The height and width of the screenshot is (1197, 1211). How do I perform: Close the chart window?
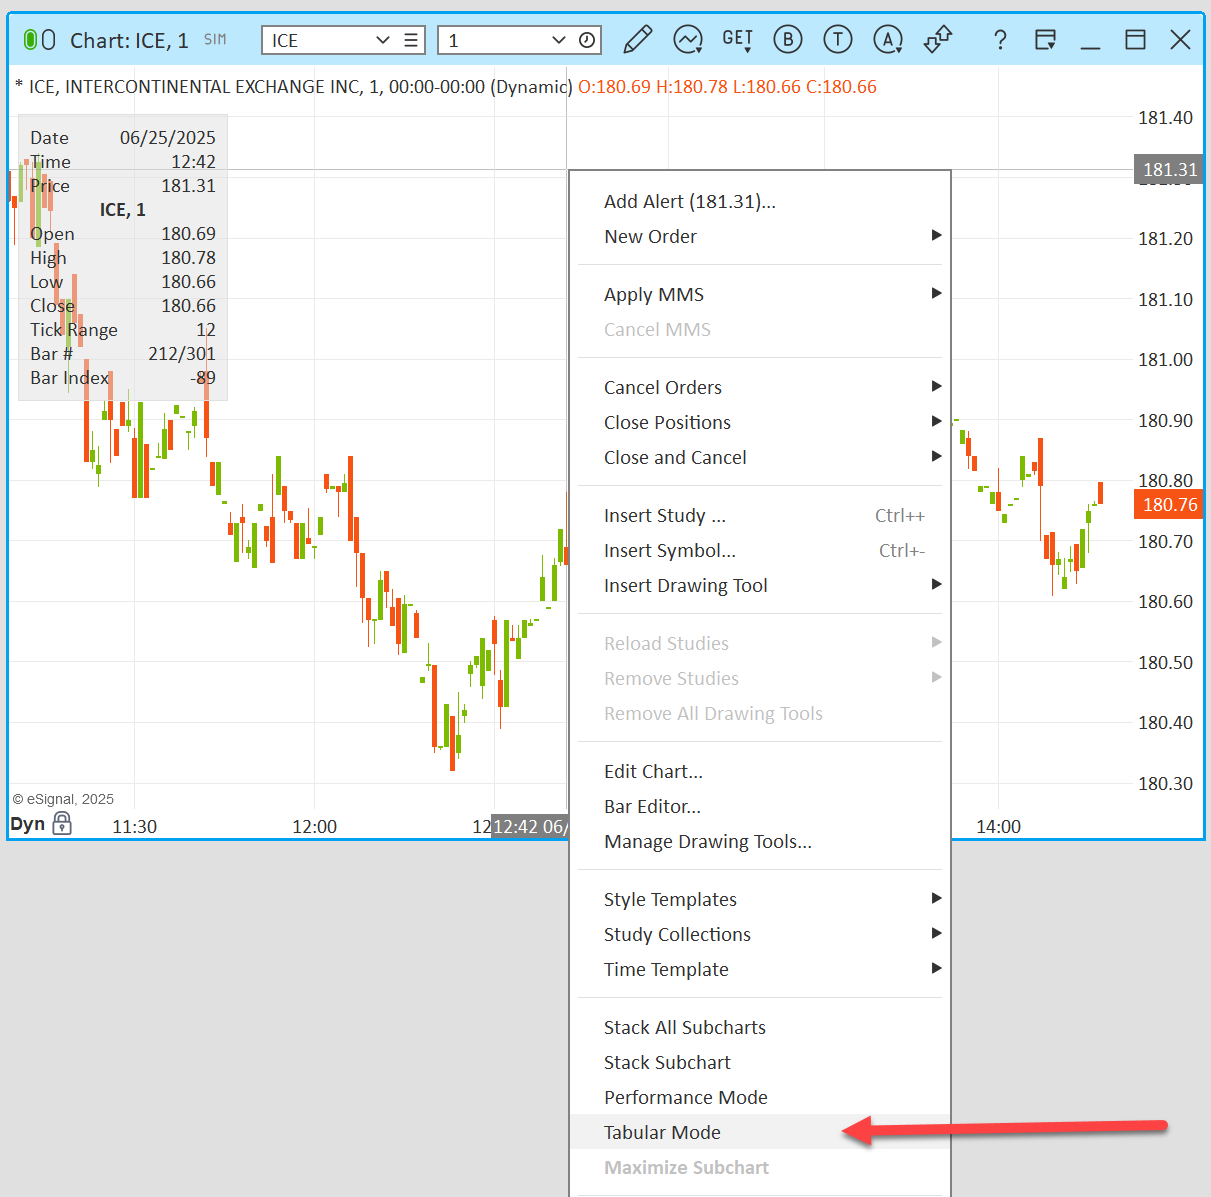[1180, 40]
